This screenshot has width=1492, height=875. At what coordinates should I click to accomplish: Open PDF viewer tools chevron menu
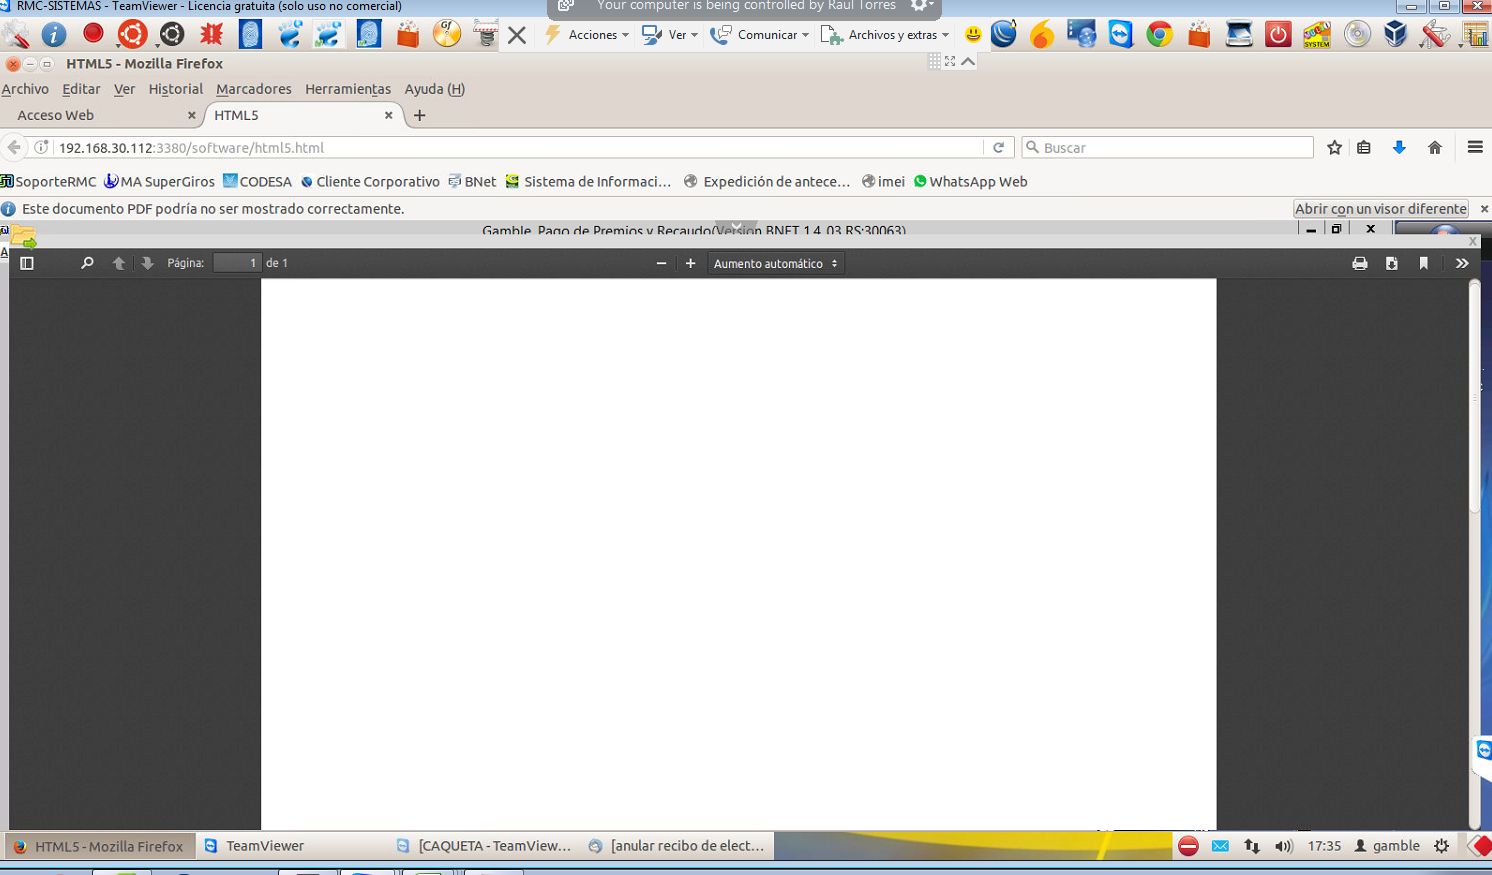pyautogui.click(x=1462, y=263)
